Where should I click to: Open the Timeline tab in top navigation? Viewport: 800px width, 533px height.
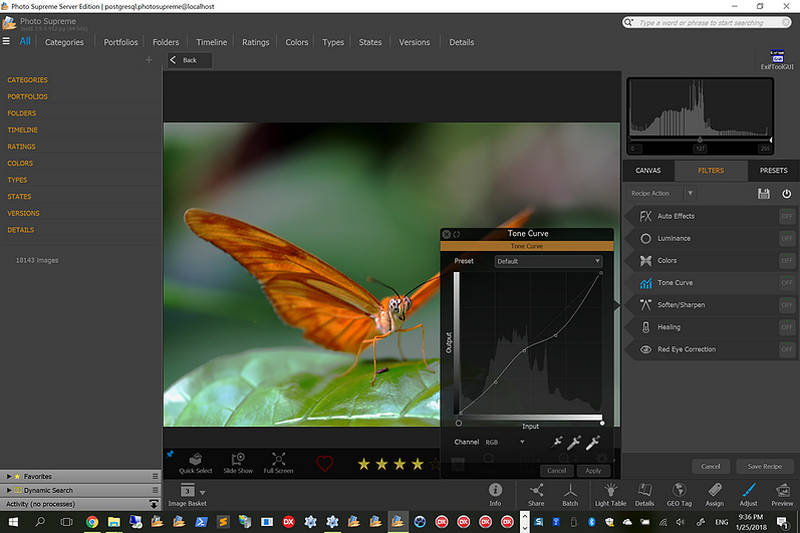(x=211, y=43)
